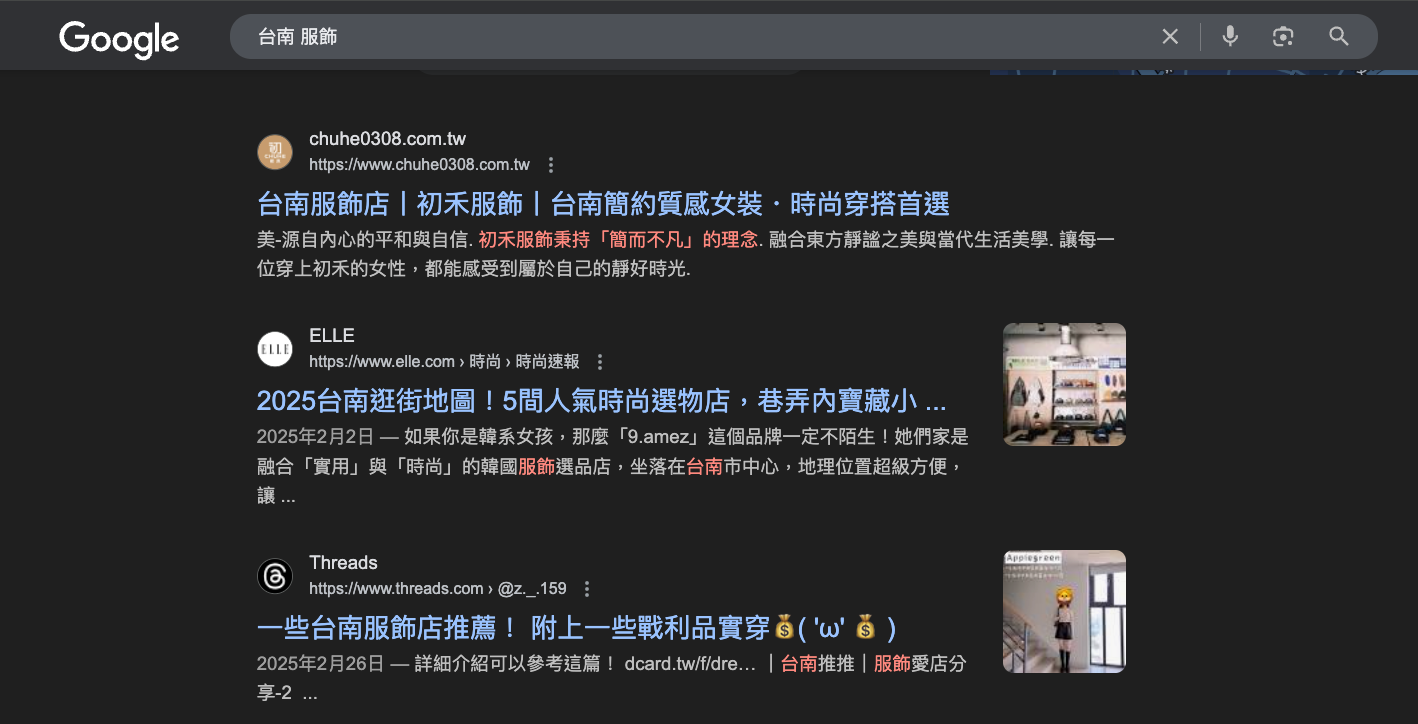Open the Threads result outfit thumbnail

tap(1064, 611)
